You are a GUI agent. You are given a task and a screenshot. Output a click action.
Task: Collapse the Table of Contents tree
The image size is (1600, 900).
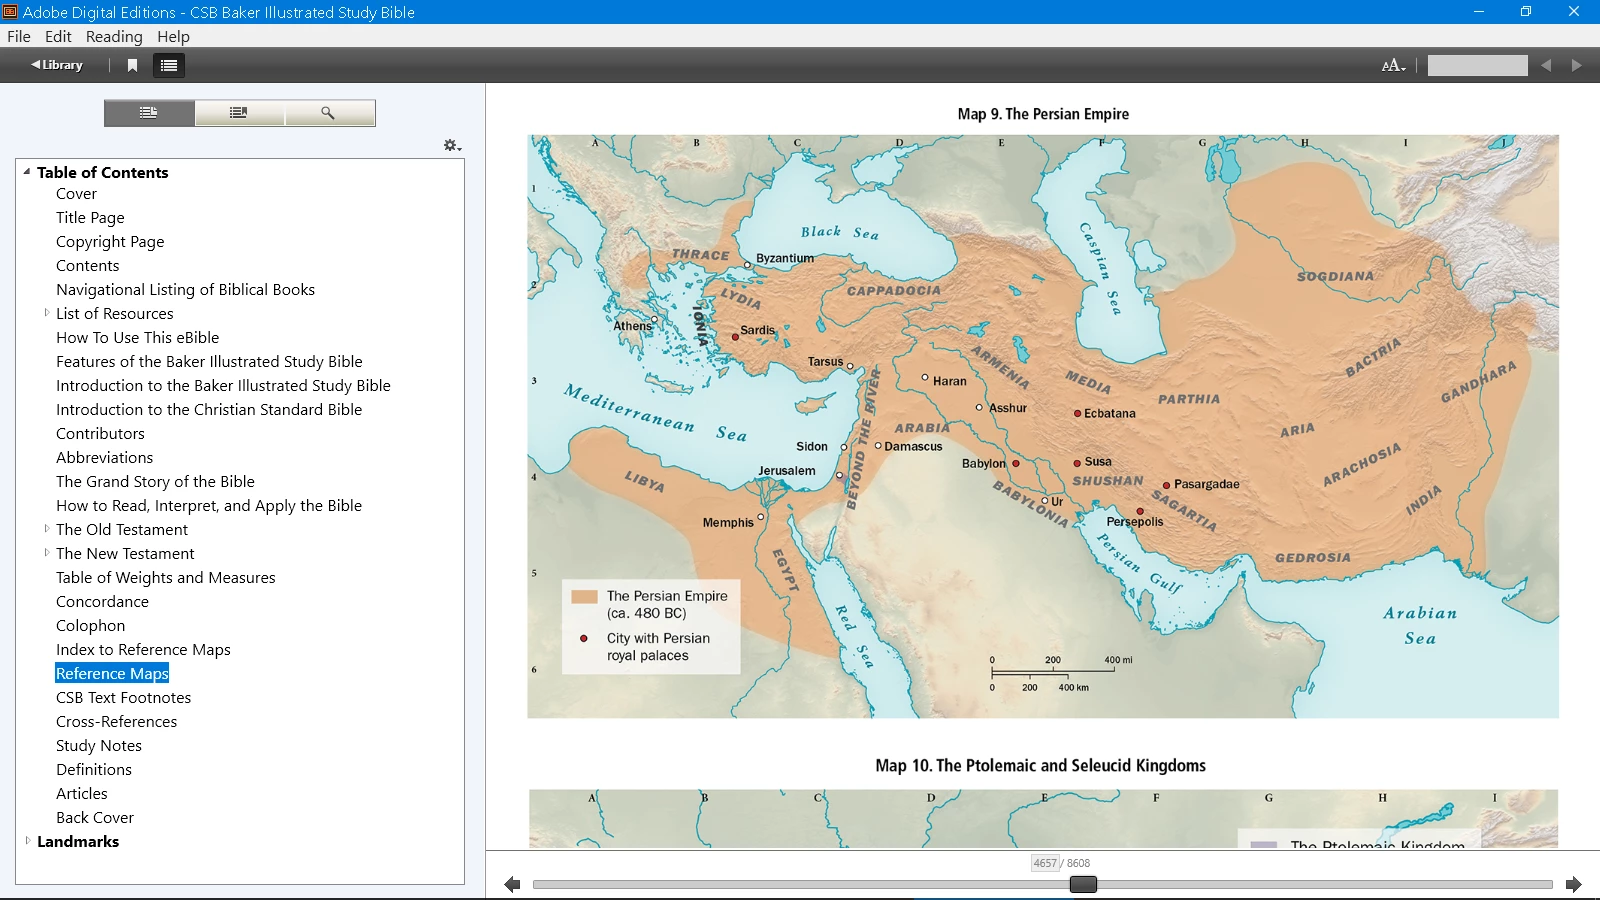(27, 171)
